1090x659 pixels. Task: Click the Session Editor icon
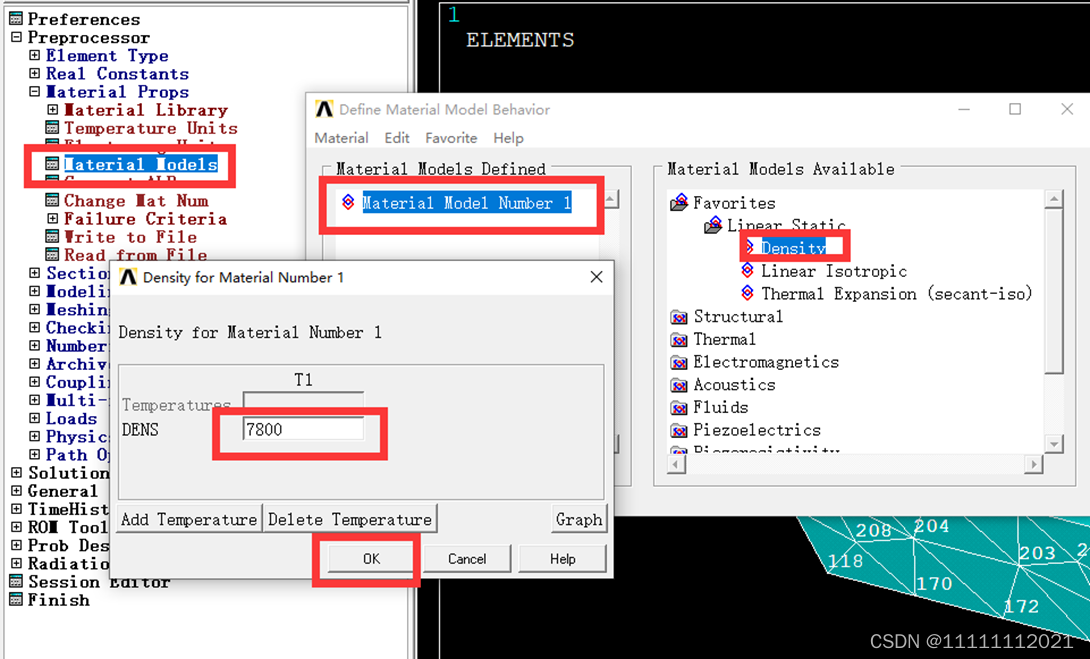click(15, 581)
